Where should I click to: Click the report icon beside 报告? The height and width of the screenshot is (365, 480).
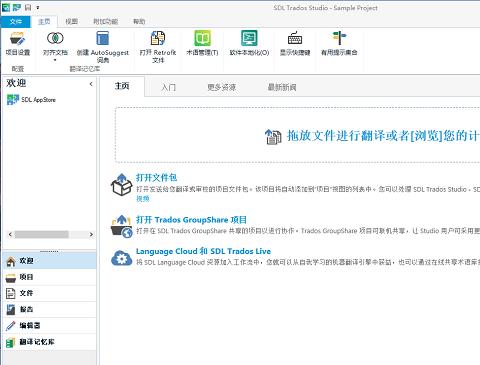[x=11, y=310]
